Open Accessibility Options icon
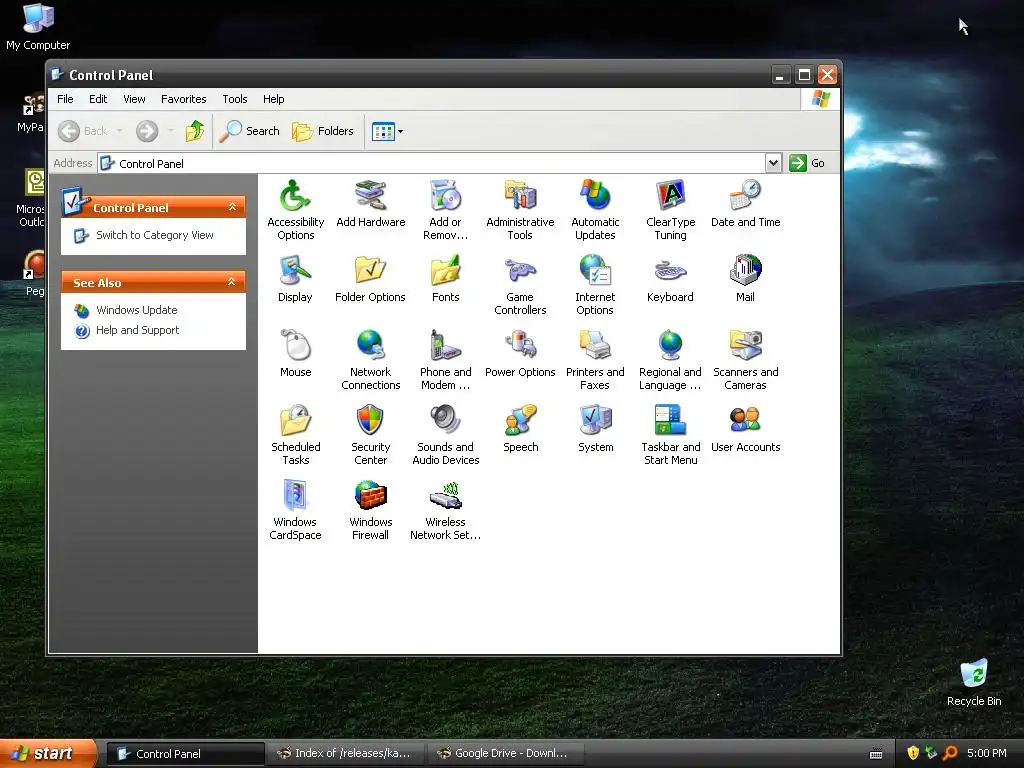The image size is (1024, 768). [x=295, y=210]
